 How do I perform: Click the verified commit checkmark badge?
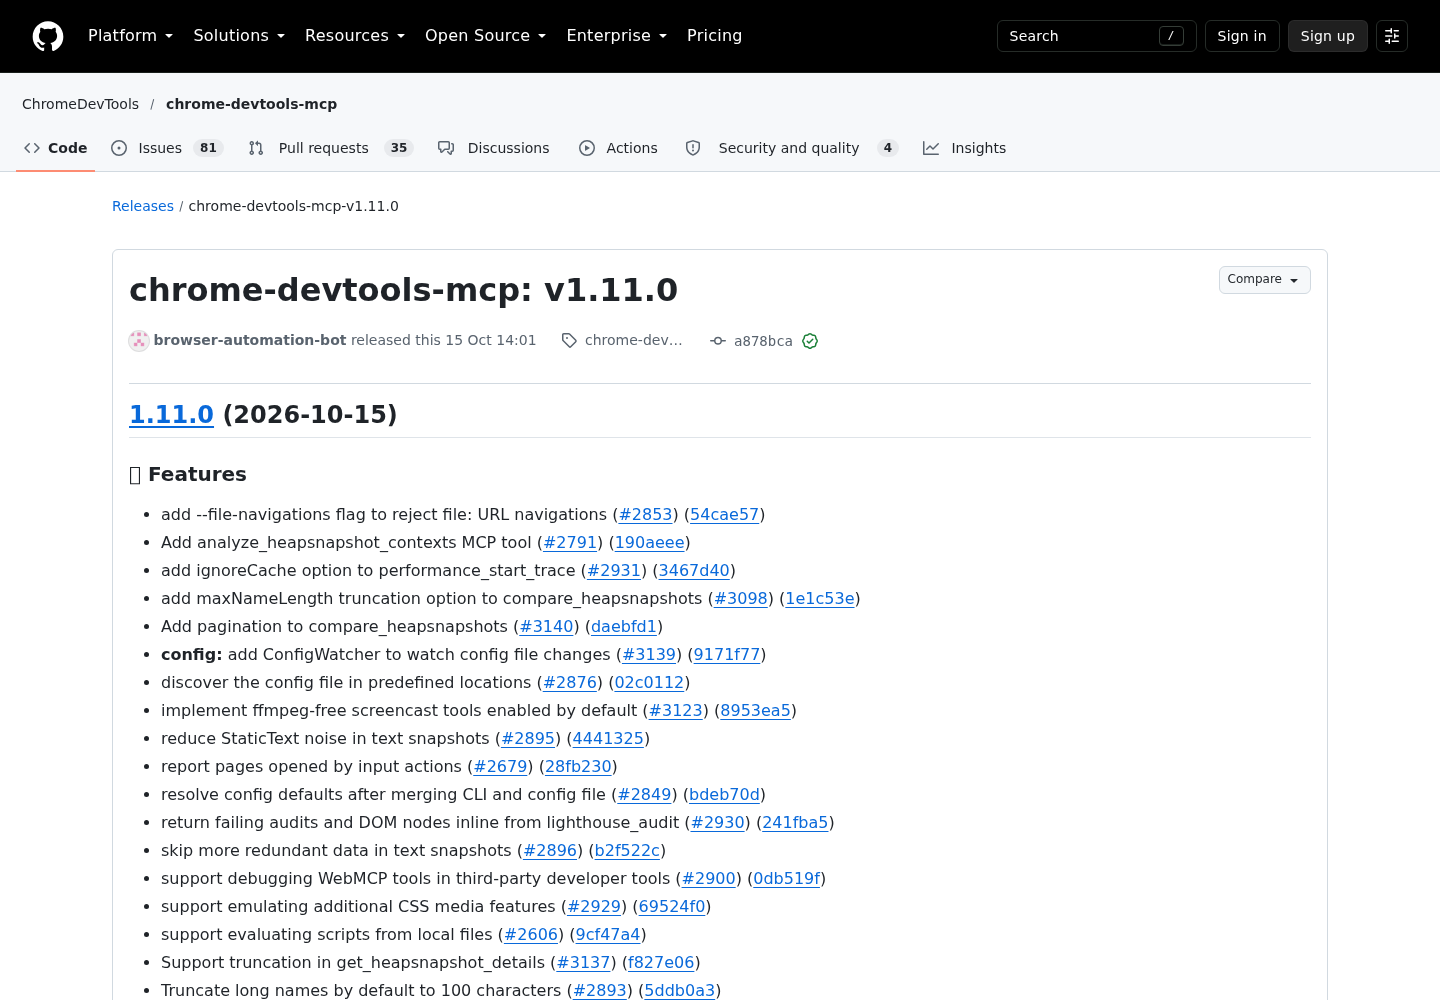810,341
